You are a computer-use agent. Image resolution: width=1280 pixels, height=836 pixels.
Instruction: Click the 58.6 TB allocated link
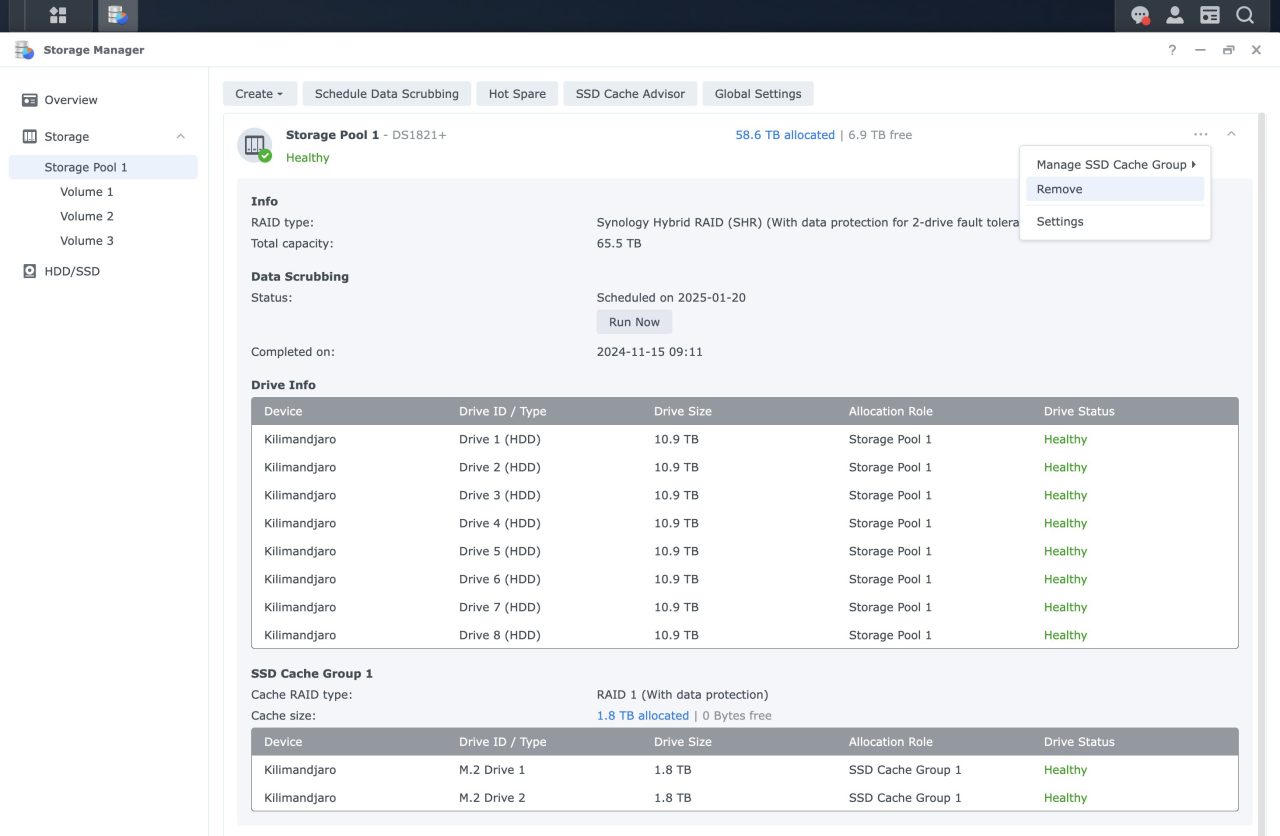785,135
